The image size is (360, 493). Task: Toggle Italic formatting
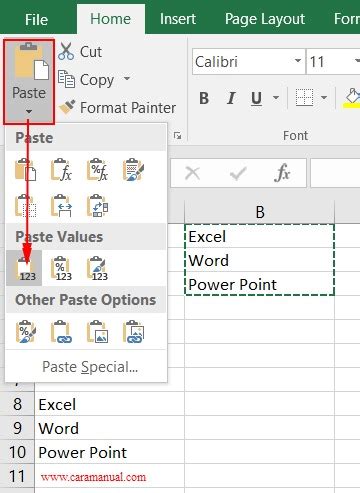pyautogui.click(x=231, y=98)
